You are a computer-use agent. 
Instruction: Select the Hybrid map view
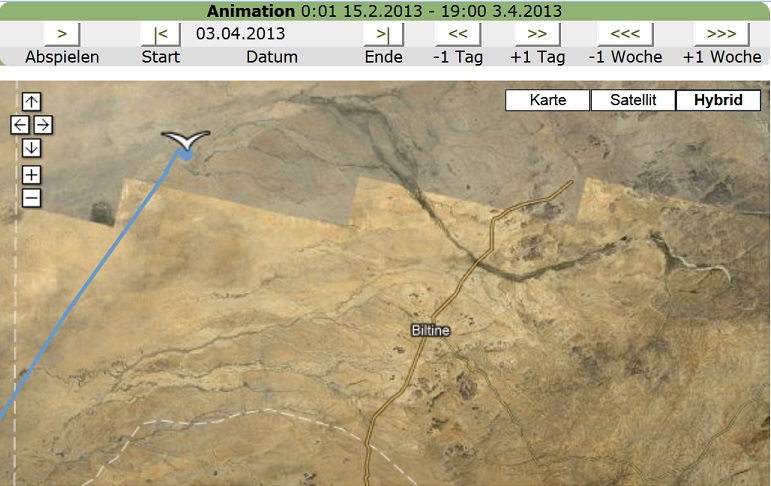pyautogui.click(x=718, y=100)
